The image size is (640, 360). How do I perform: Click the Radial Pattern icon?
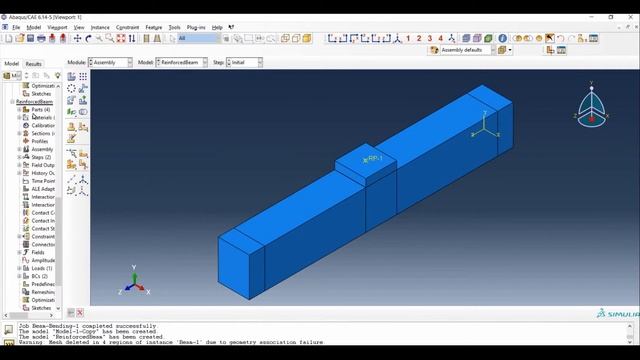[71, 88]
